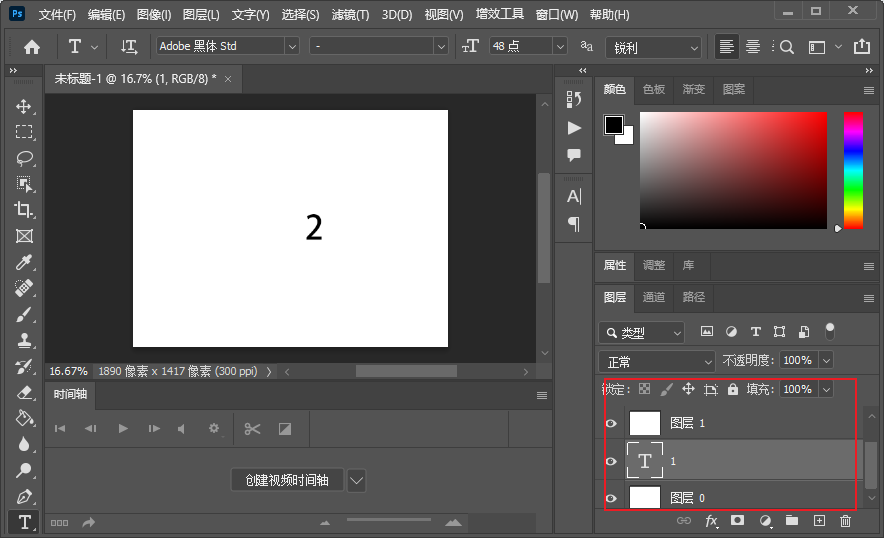The image size is (884, 538).
Task: Hide the 图层 1 layer with eye icon
Action: coord(612,424)
